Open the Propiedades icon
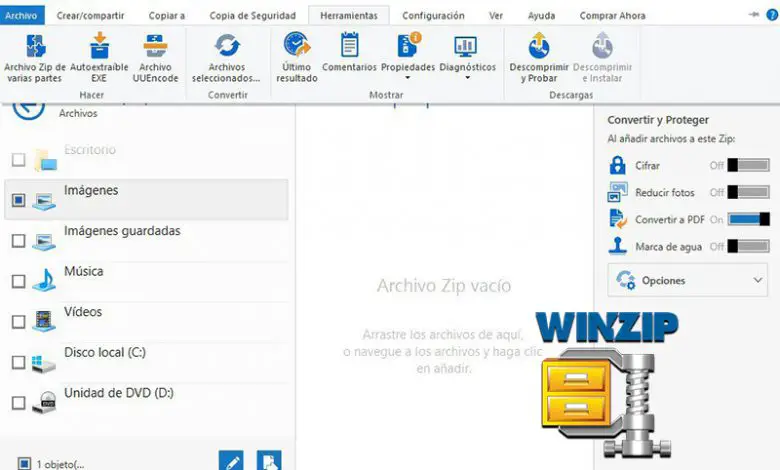Viewport: 780px width, 470px height. (x=408, y=45)
